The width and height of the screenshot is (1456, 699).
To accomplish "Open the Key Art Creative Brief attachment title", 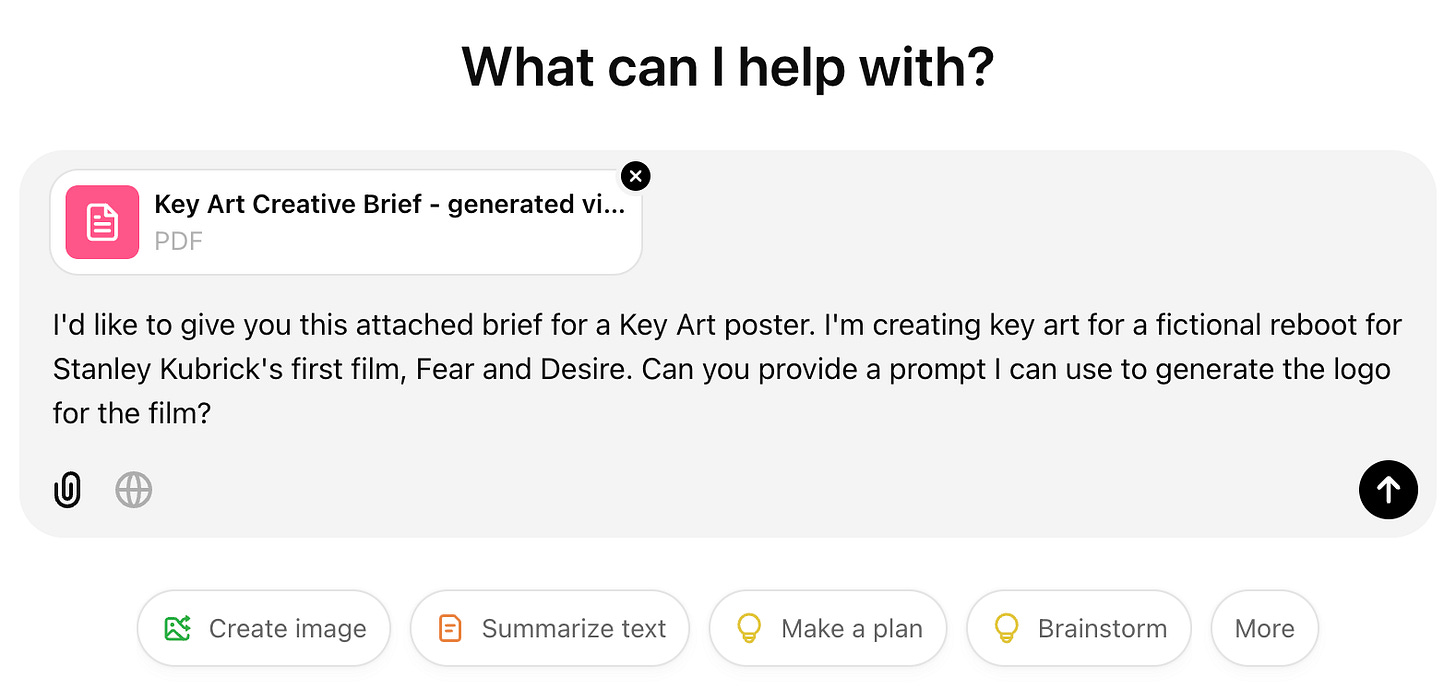I will [389, 205].
